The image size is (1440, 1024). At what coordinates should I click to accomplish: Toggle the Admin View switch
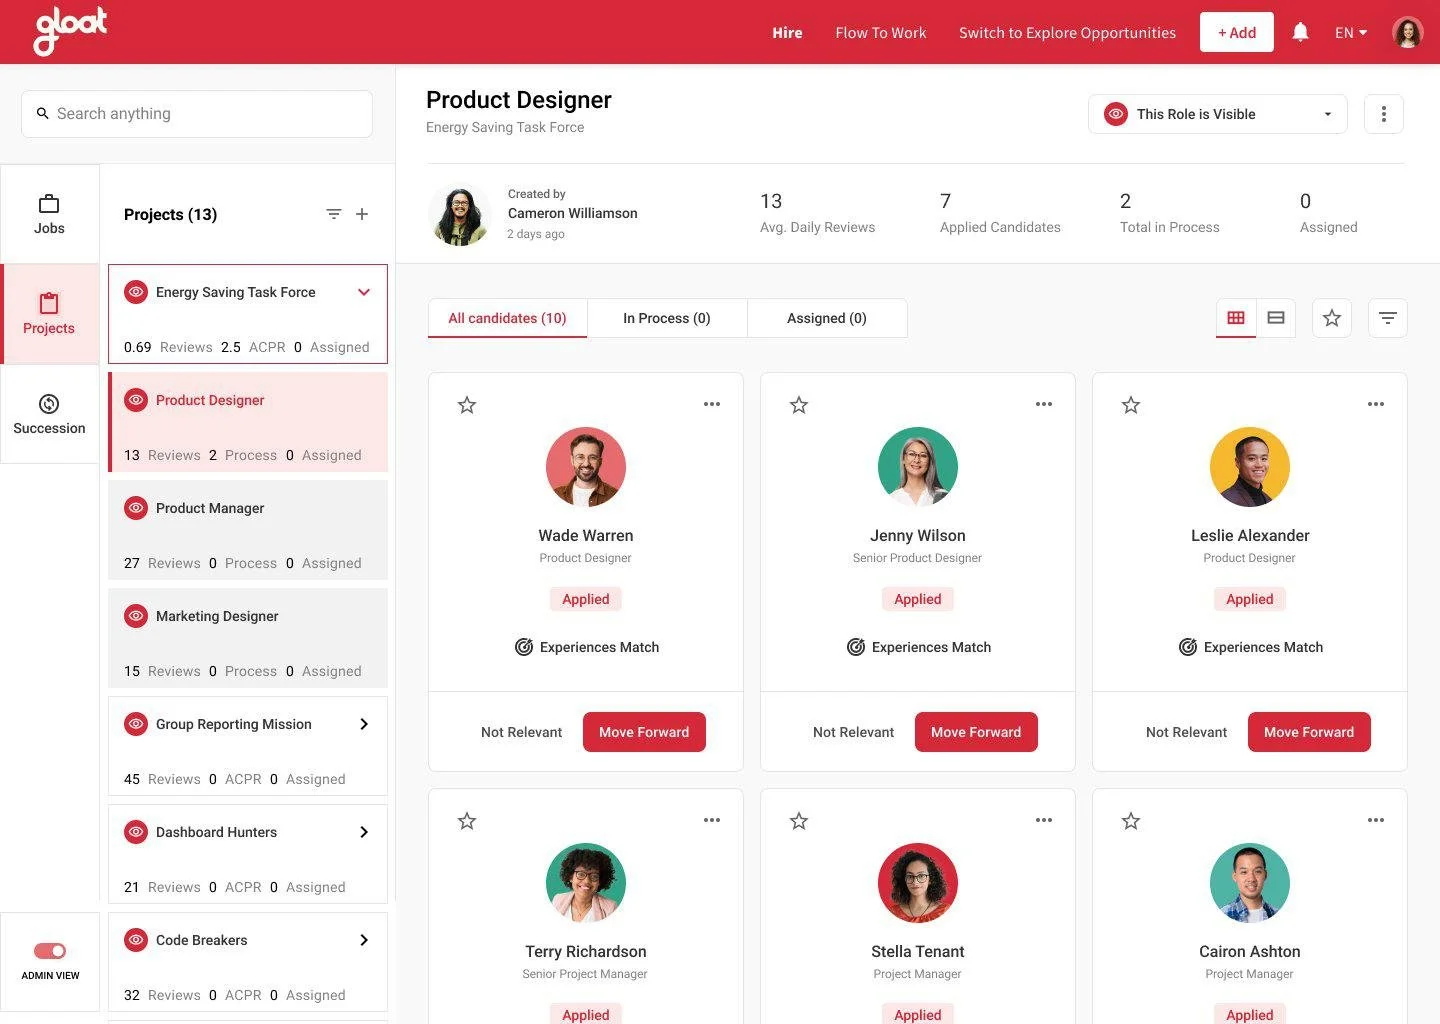[50, 951]
